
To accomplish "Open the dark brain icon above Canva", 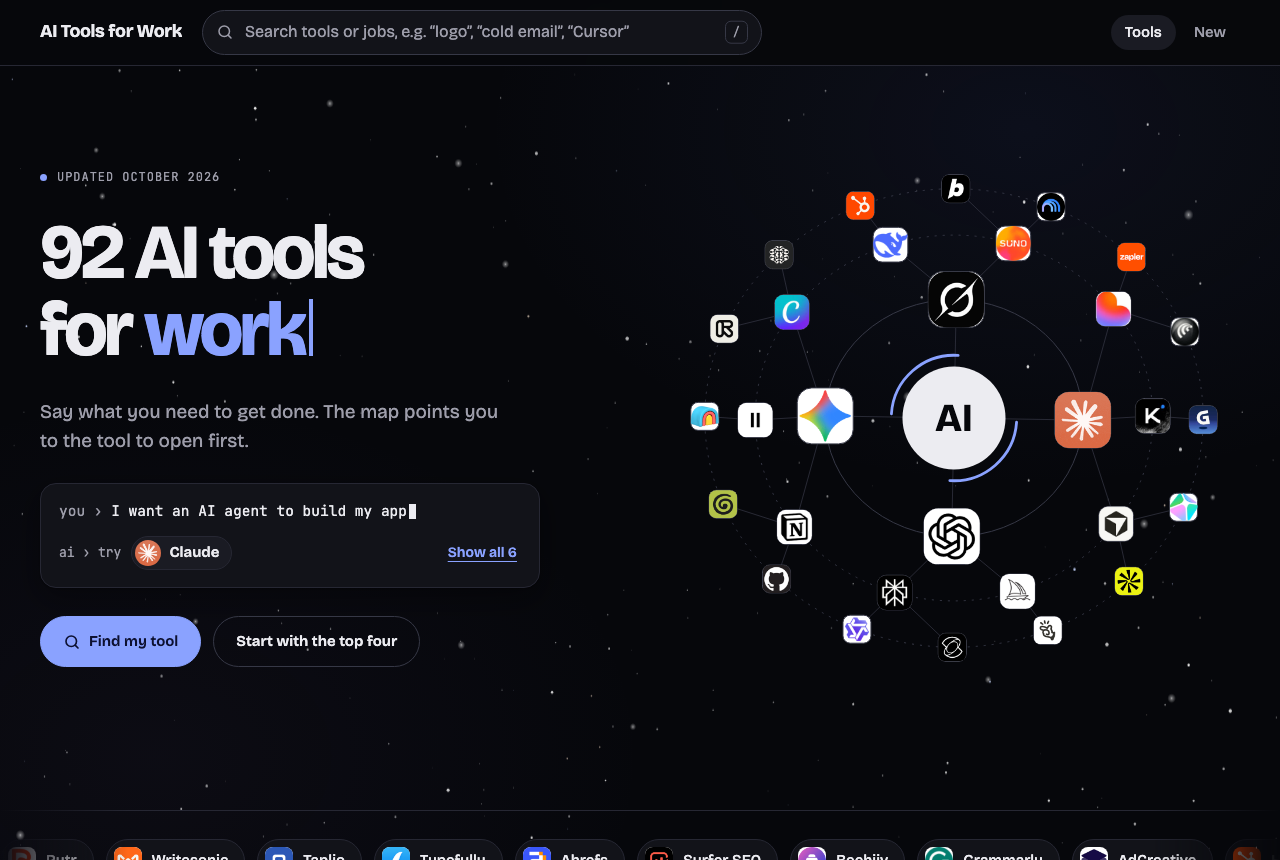I will pos(779,254).
